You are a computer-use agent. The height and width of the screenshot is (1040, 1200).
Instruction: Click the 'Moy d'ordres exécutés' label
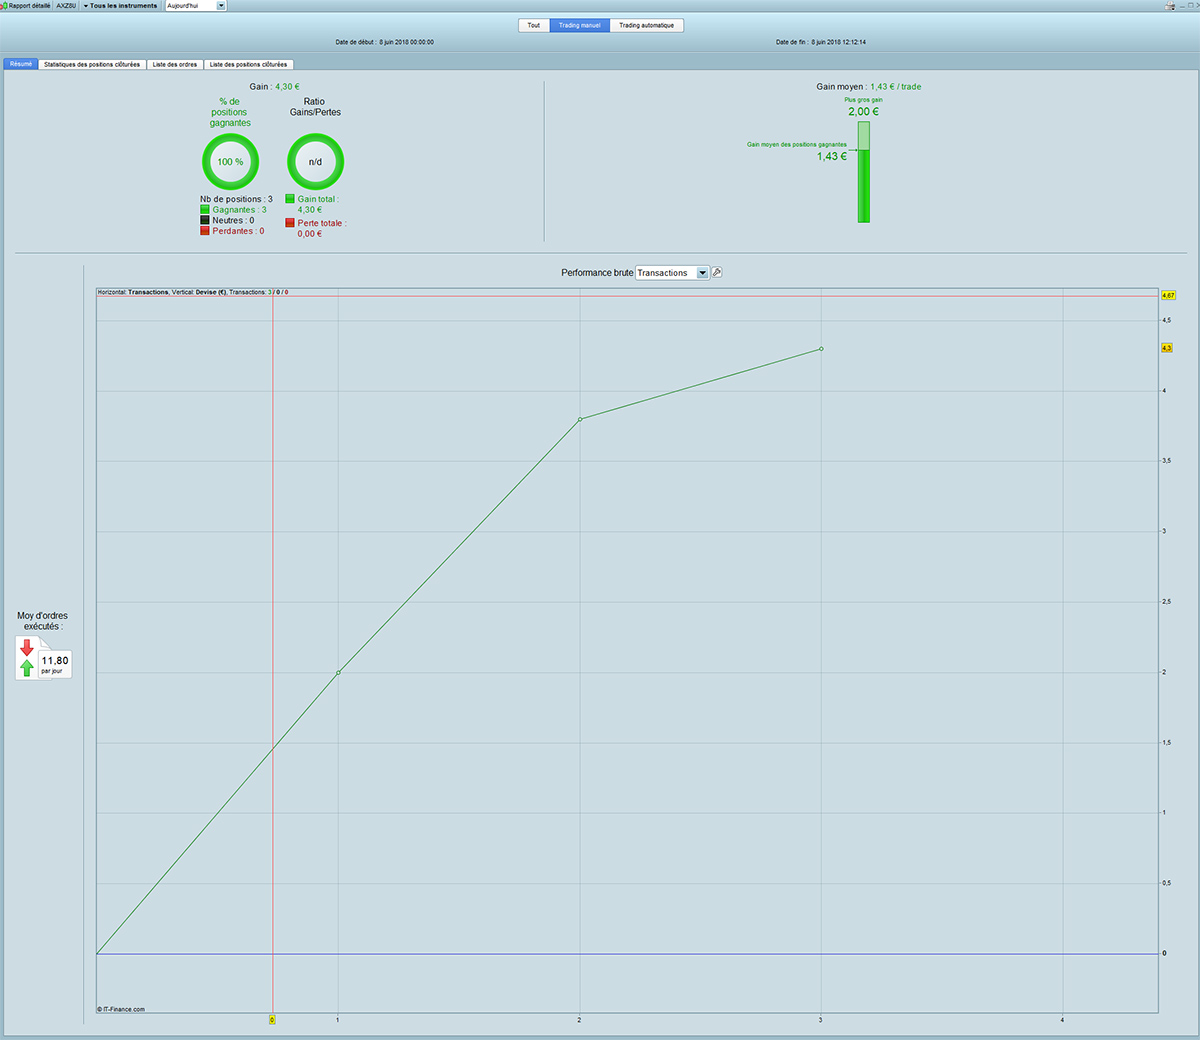(x=43, y=621)
